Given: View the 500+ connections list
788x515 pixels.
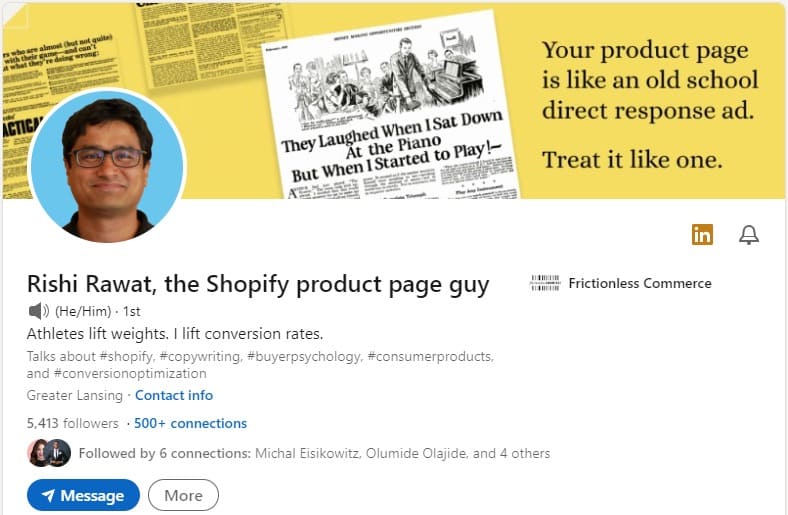Looking at the screenshot, I should click(190, 423).
